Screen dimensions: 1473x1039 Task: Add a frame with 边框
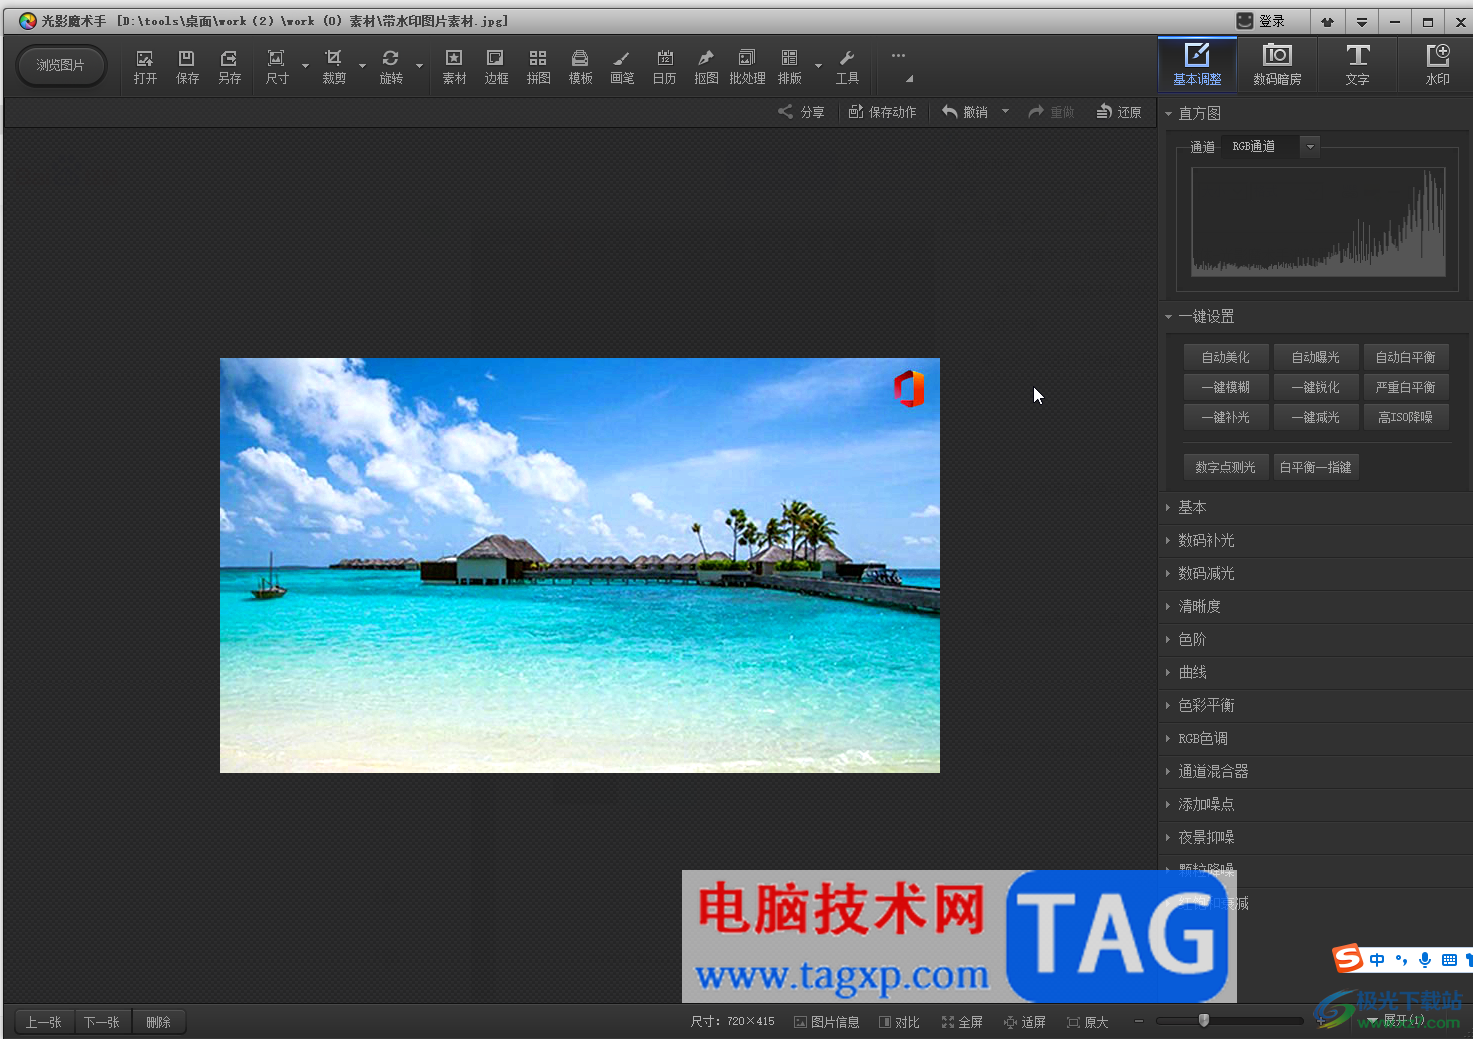[496, 67]
